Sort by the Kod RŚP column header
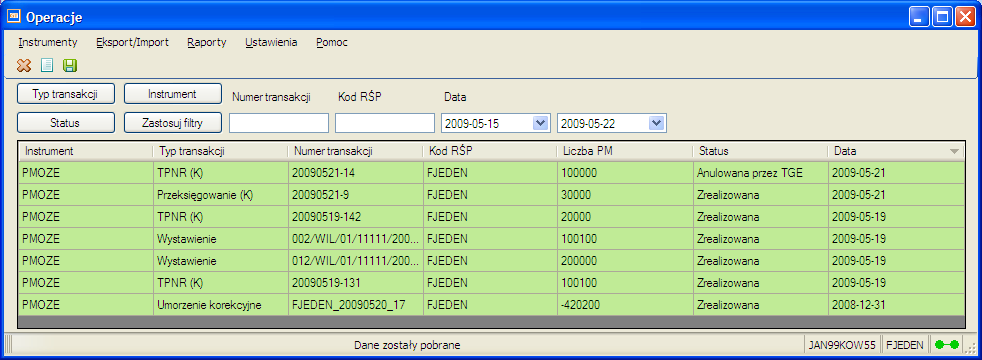Viewport: 982px width, 360px height. 490,151
